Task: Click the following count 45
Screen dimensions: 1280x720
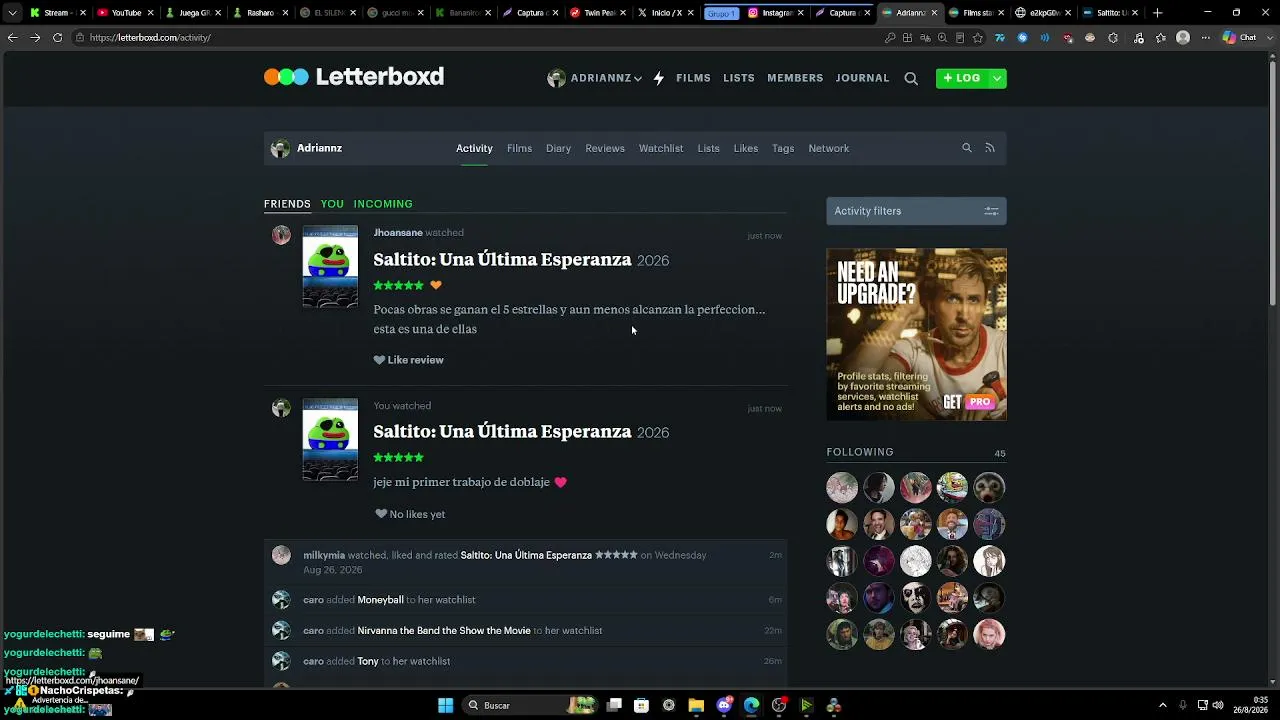Action: [x=1000, y=453]
